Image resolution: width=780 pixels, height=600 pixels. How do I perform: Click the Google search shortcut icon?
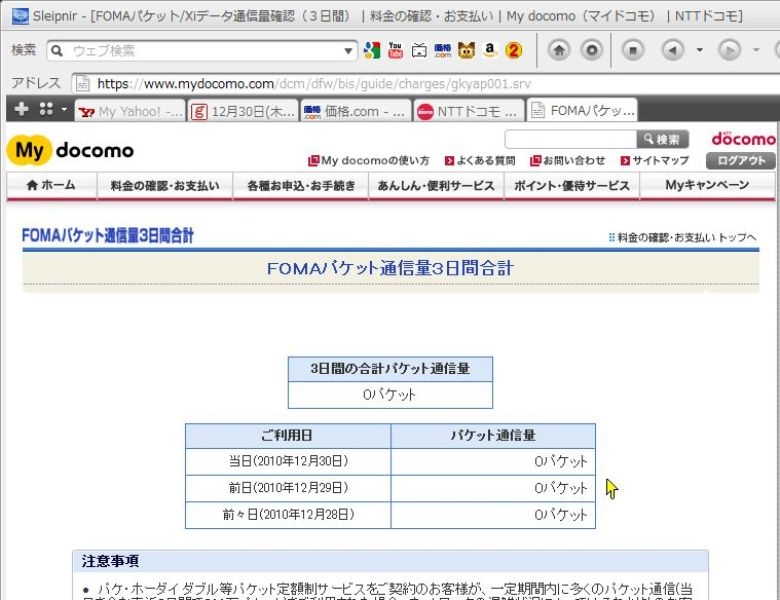point(372,50)
